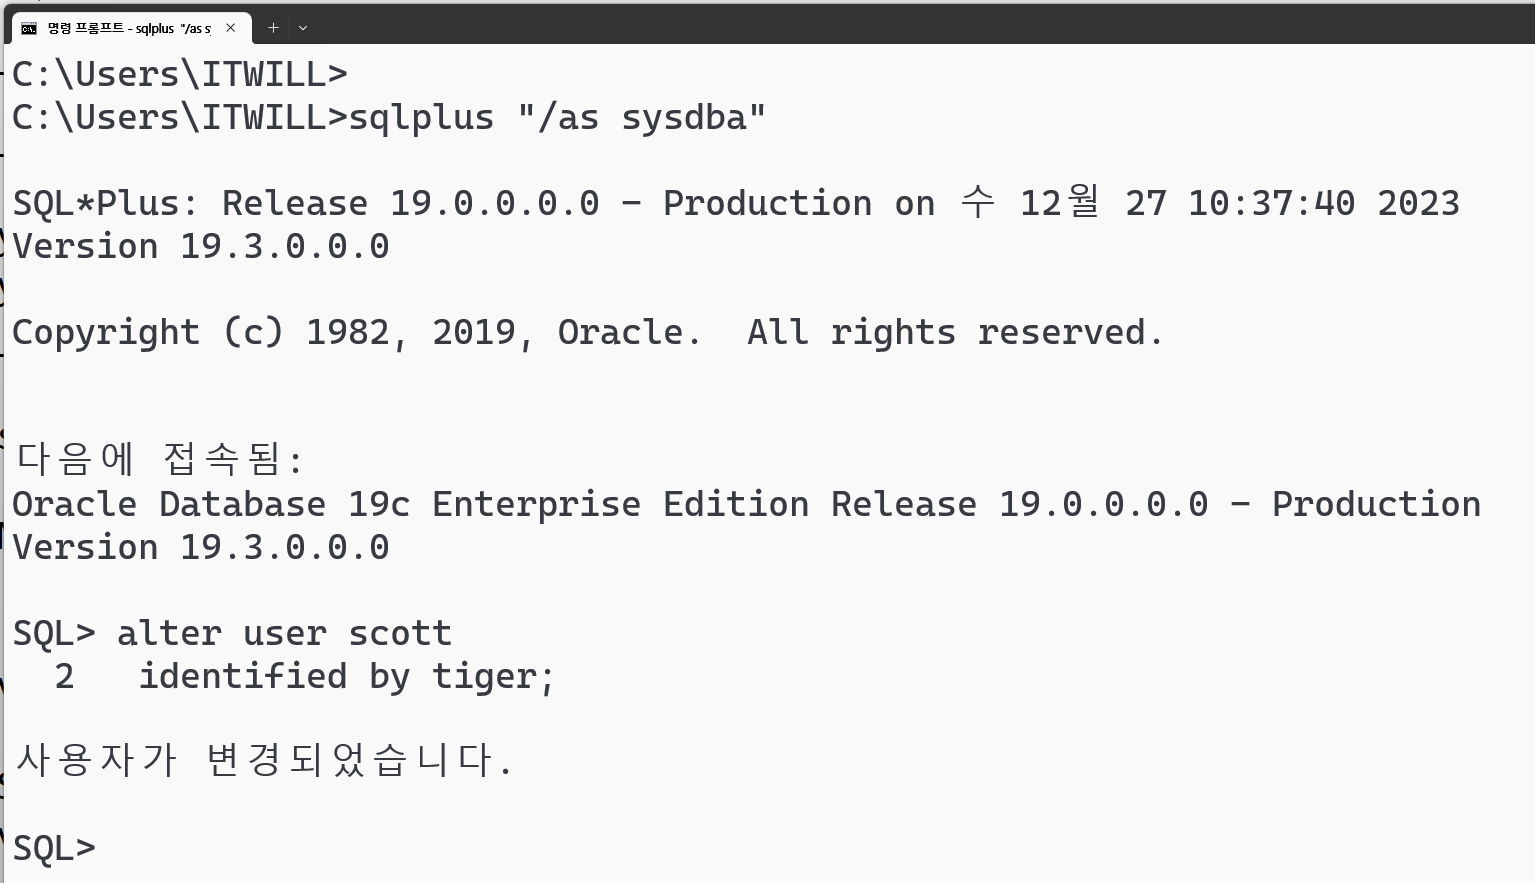Click the Oracle Database 19c Enterprise Edition text

click(x=411, y=505)
